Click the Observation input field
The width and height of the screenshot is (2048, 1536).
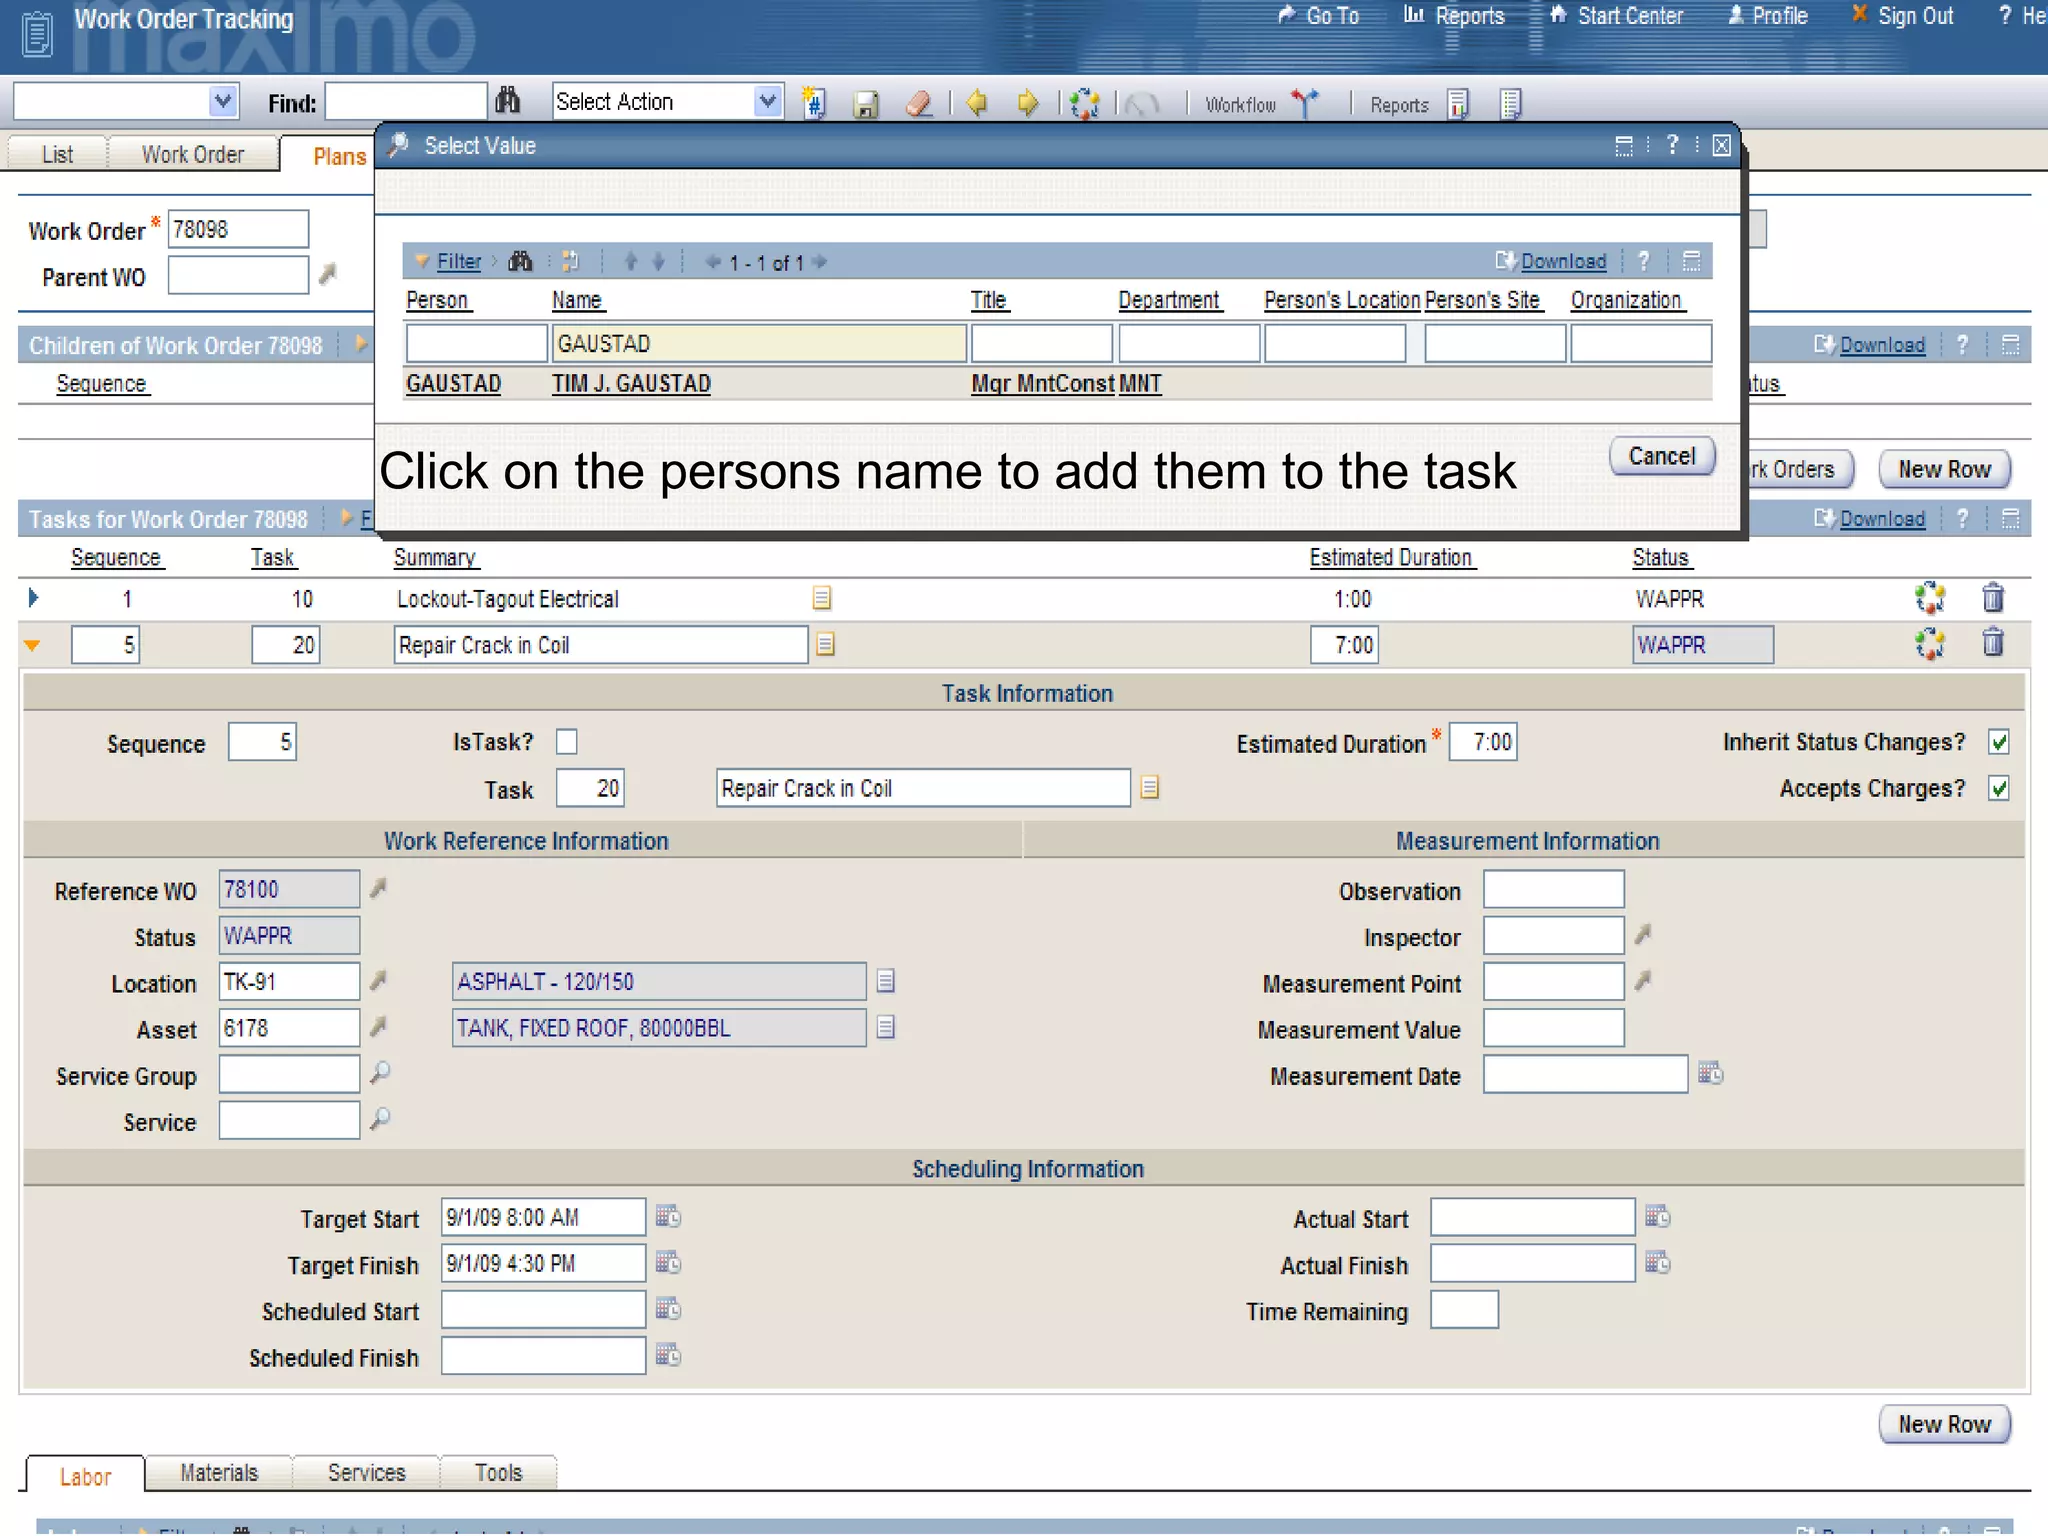[x=1553, y=889]
